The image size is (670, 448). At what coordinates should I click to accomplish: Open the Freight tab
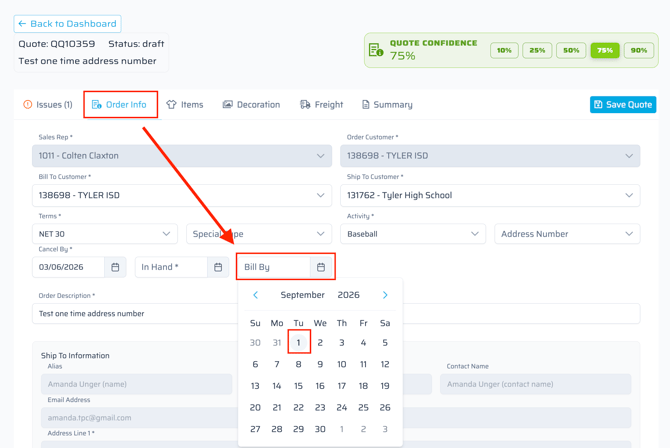[x=321, y=104]
